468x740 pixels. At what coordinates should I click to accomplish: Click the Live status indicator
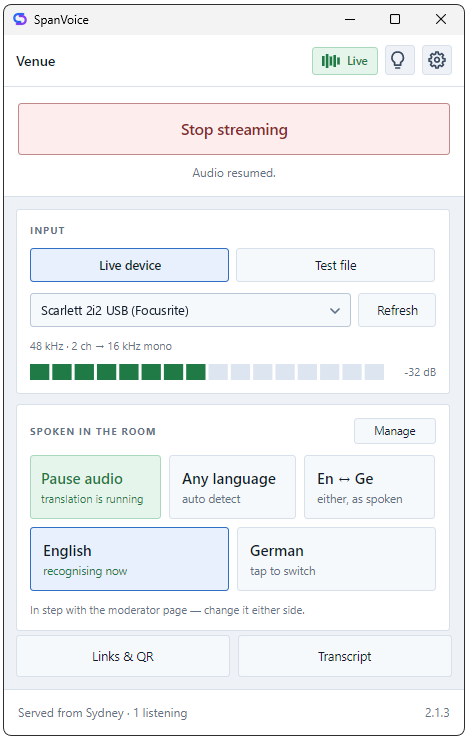(345, 61)
